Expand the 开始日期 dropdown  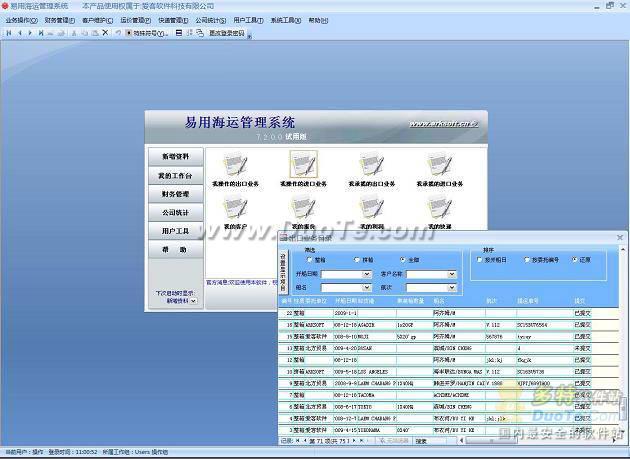click(x=368, y=273)
